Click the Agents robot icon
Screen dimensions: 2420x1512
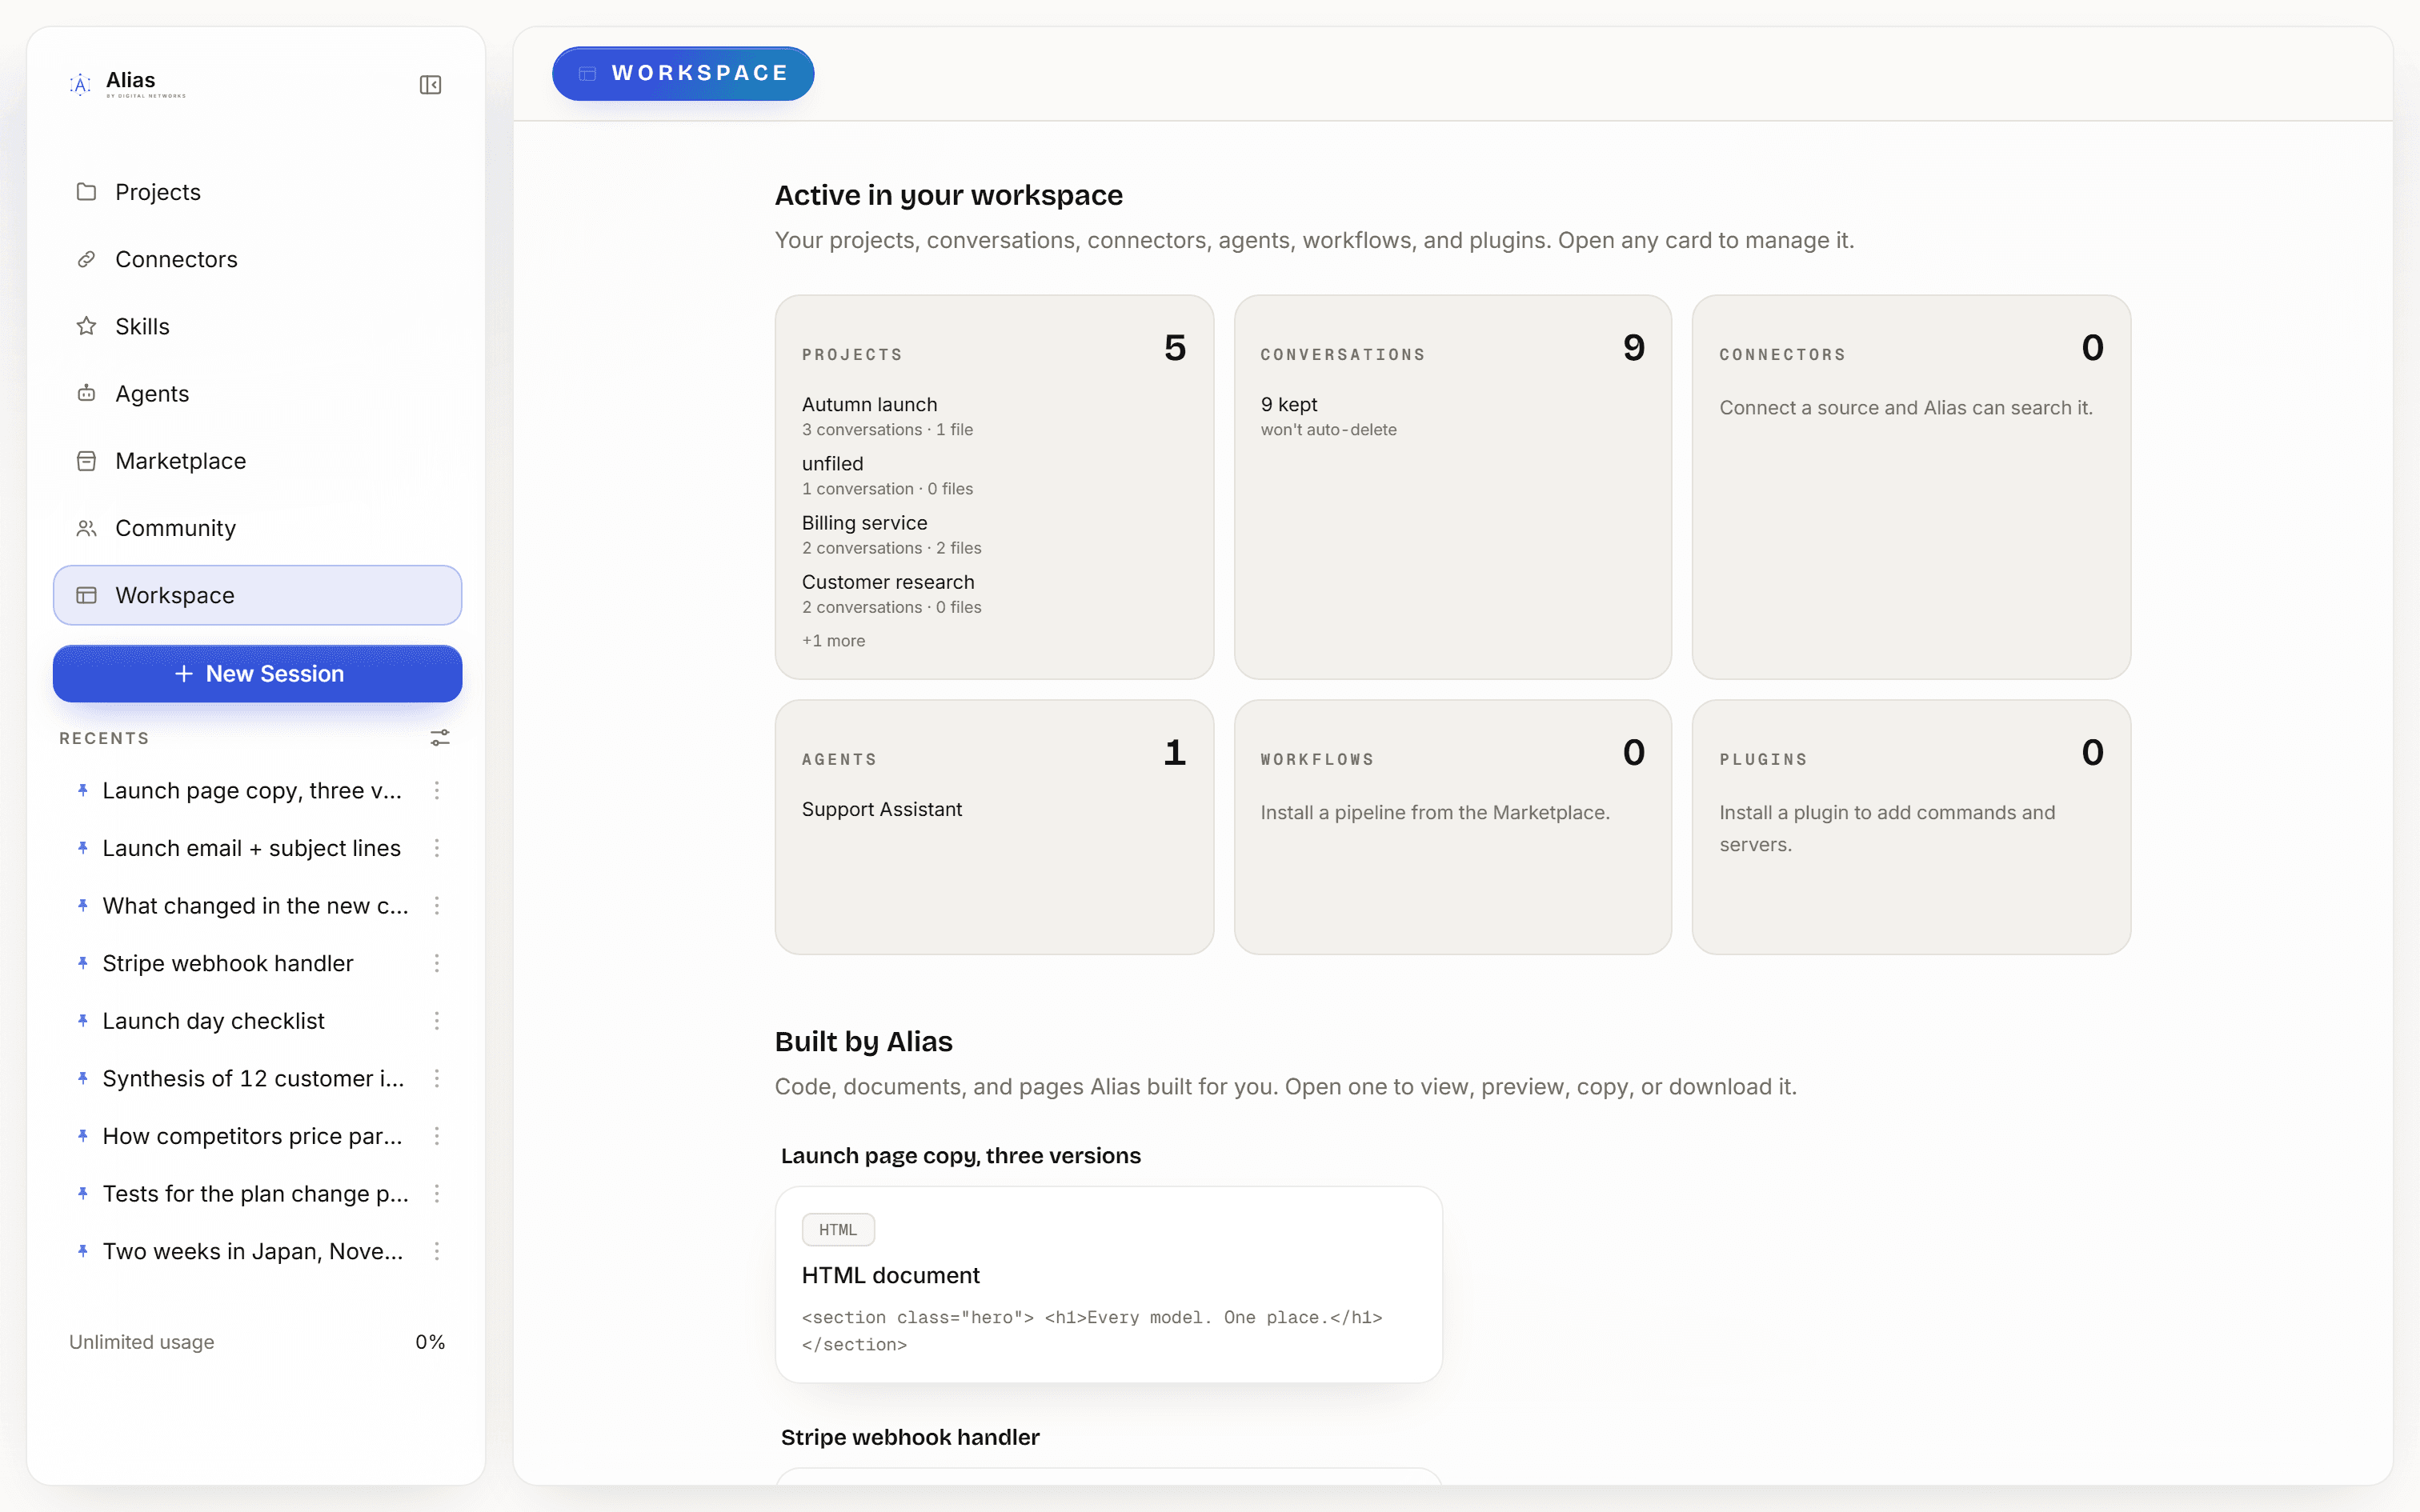coord(86,393)
